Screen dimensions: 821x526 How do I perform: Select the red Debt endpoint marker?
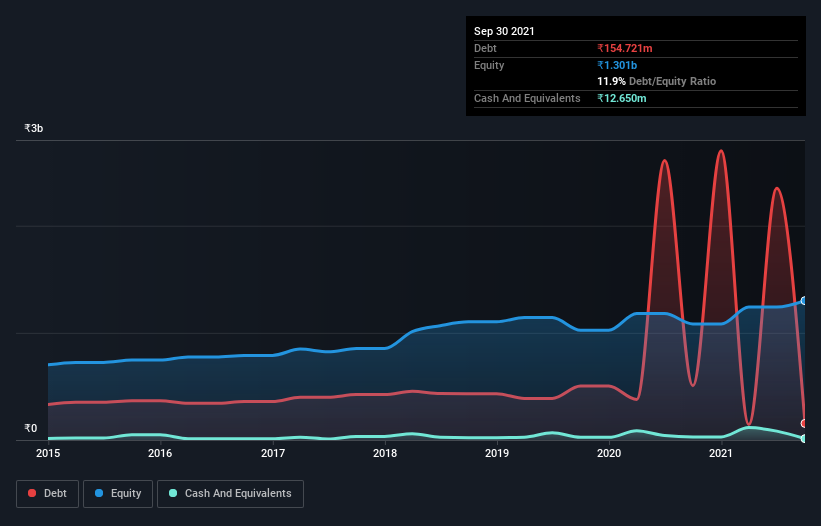pyautogui.click(x=804, y=423)
